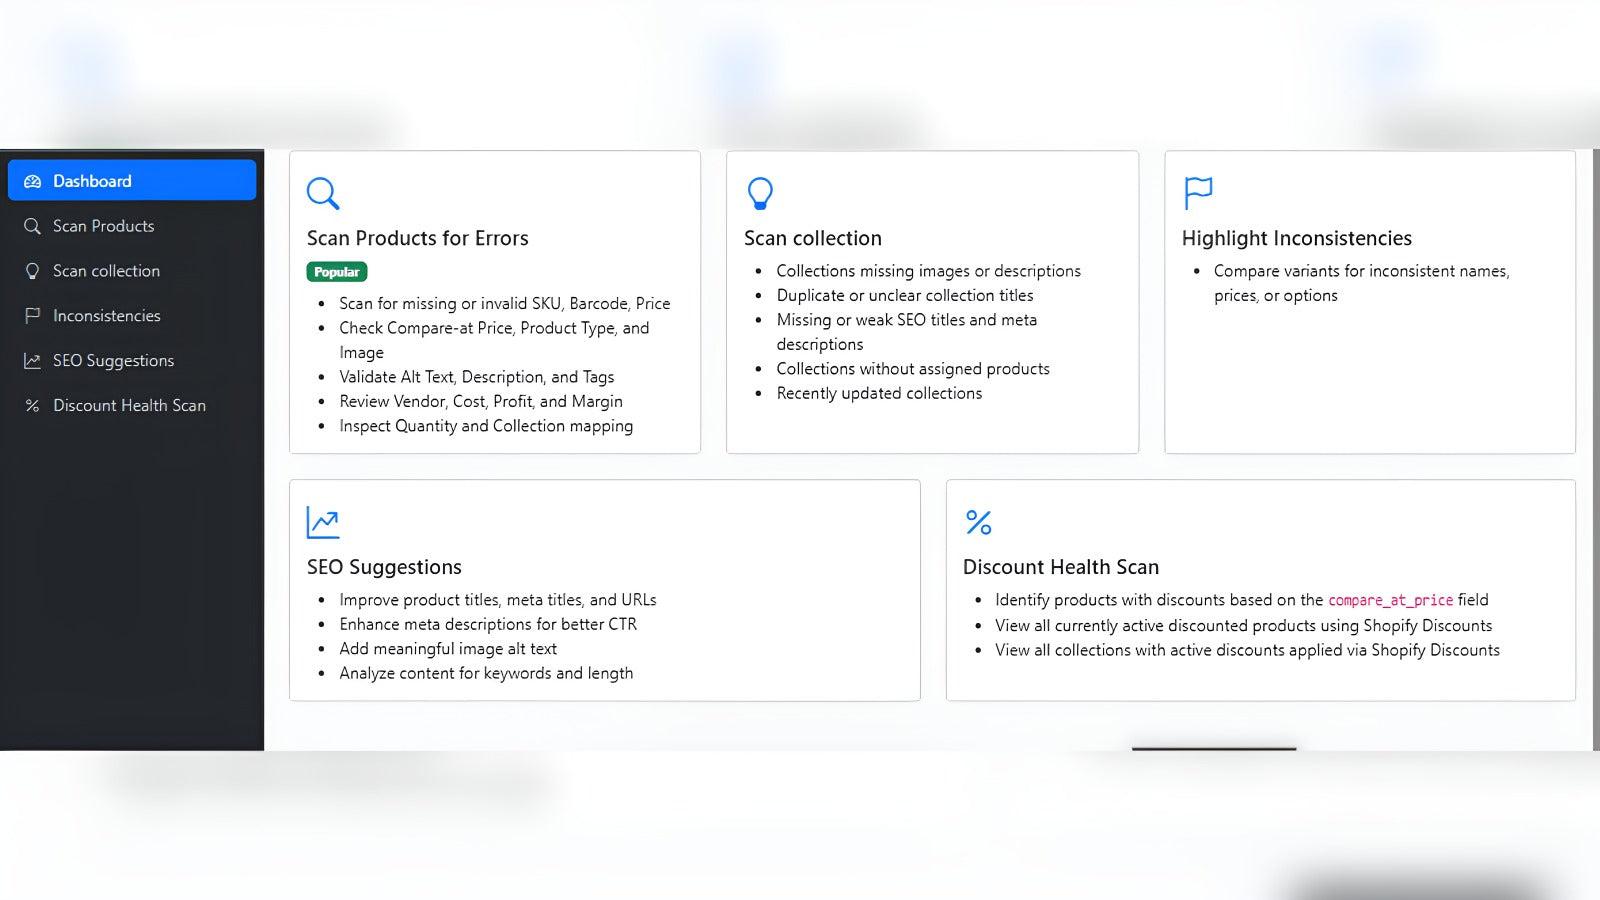Select the Dashboard icon in the sidebar
Image resolution: width=1600 pixels, height=900 pixels.
pos(33,180)
